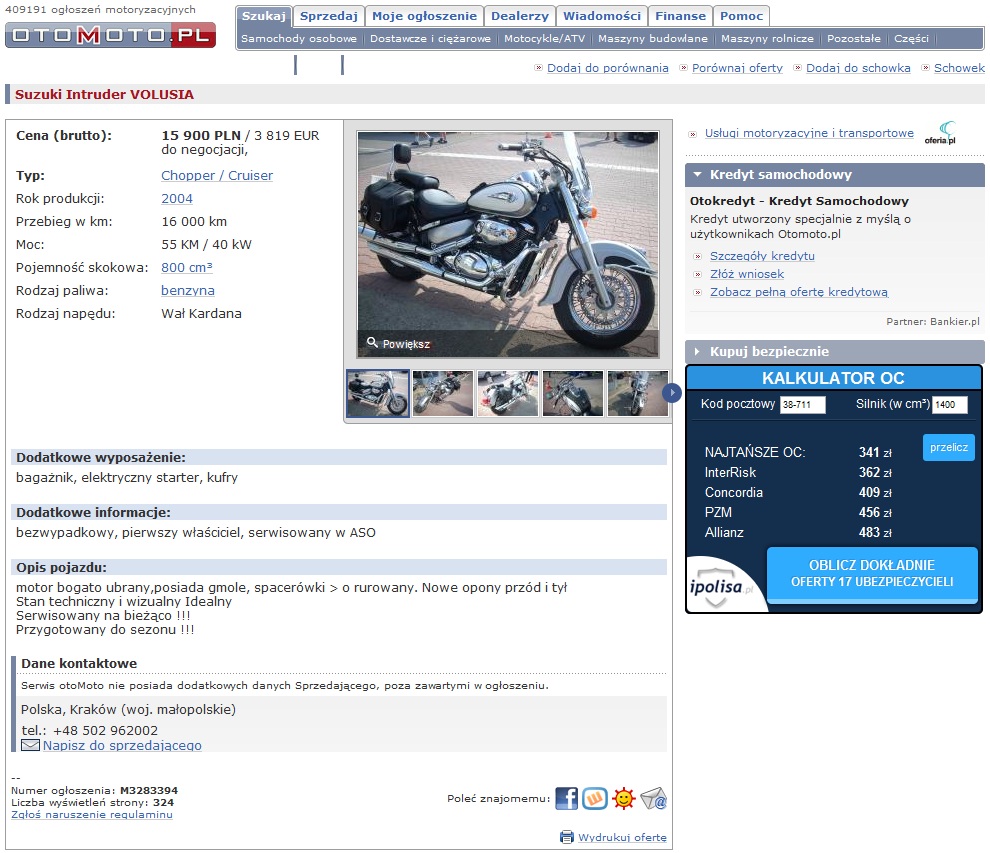Screen dimensions: 990x853
Task: Click the price 15 900 PLN
Action: tap(201, 135)
